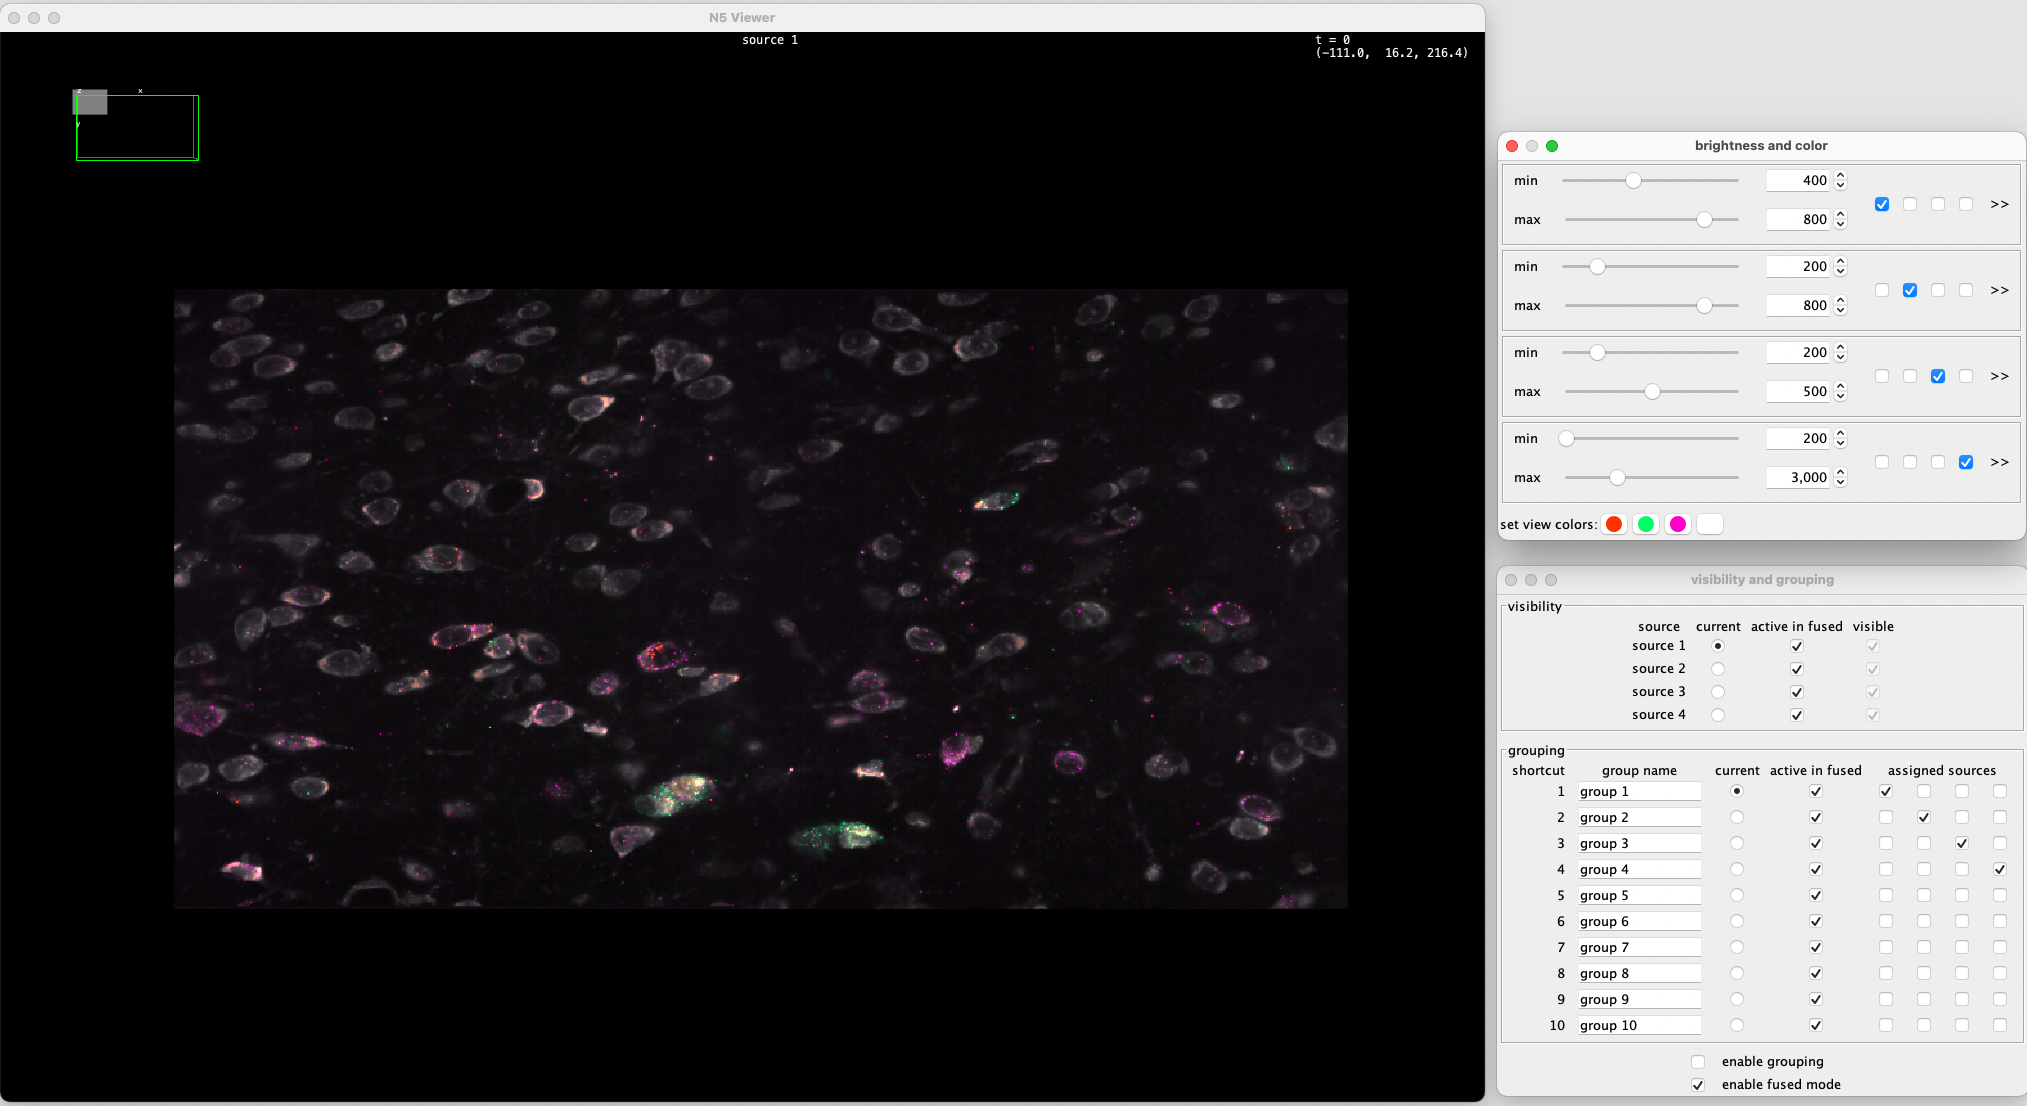This screenshot has height=1106, width=2027.
Task: Set group 2 as current group
Action: pos(1737,818)
